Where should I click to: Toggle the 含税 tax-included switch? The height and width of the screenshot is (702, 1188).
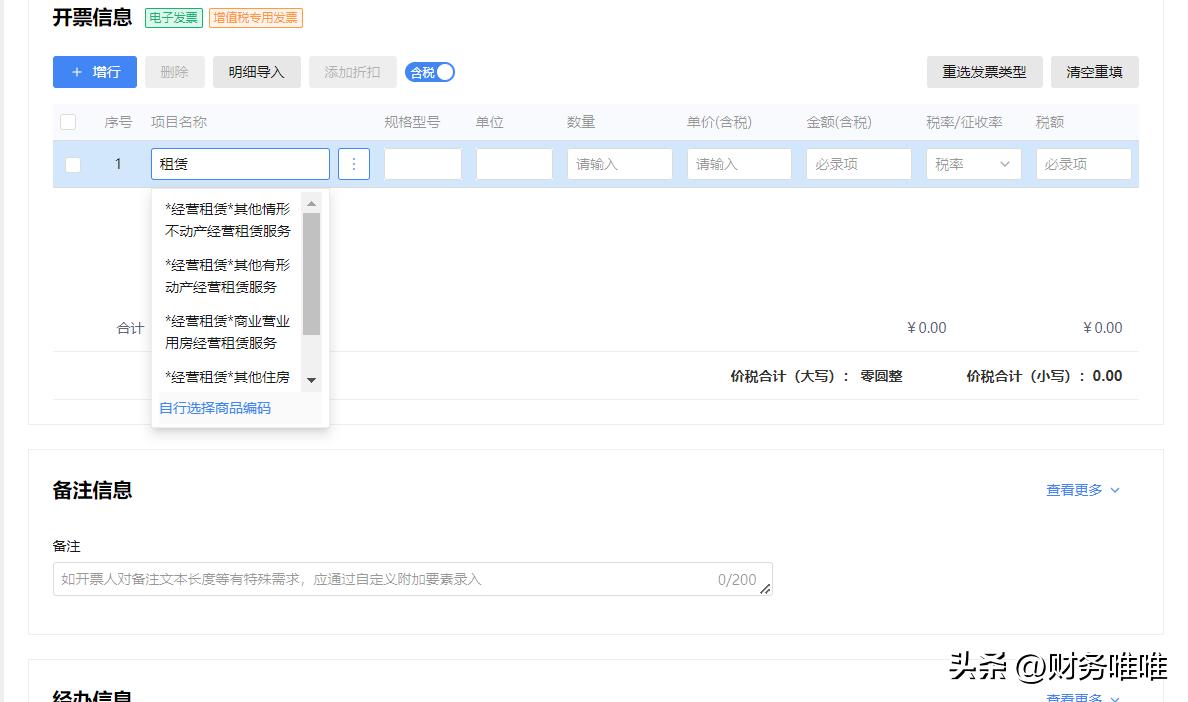(x=429, y=72)
